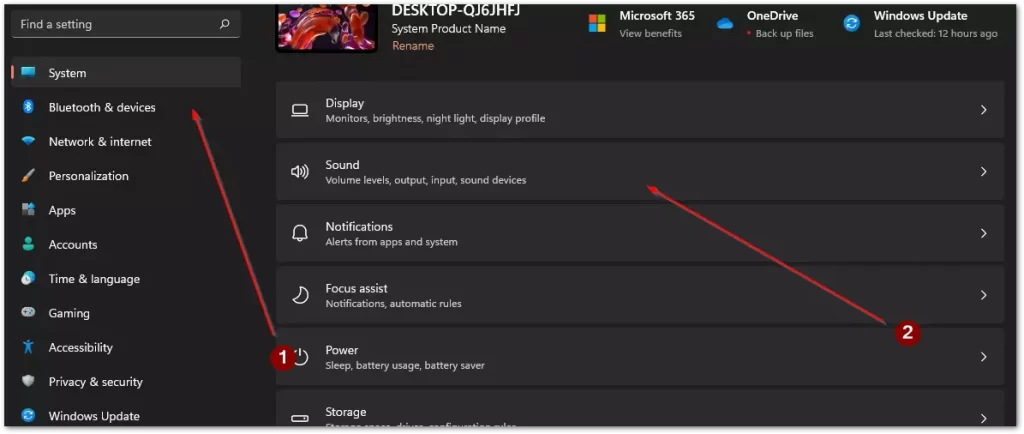
Task: Click the Gaming controller icon
Action: tap(28, 313)
